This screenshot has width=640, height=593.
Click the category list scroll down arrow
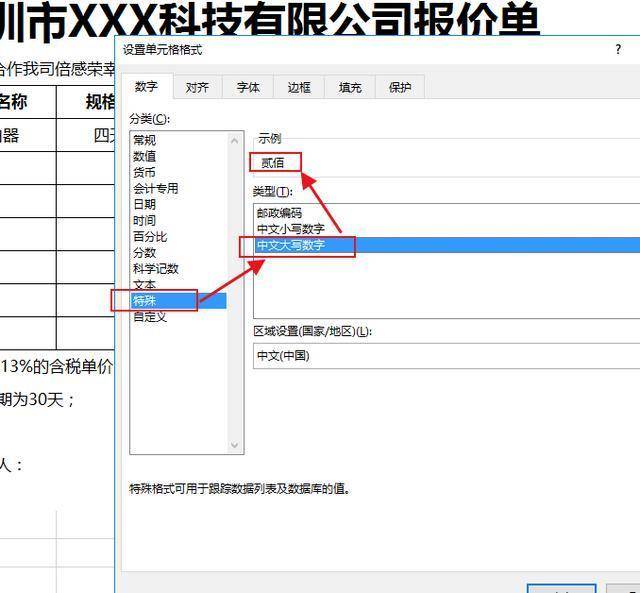click(x=234, y=445)
